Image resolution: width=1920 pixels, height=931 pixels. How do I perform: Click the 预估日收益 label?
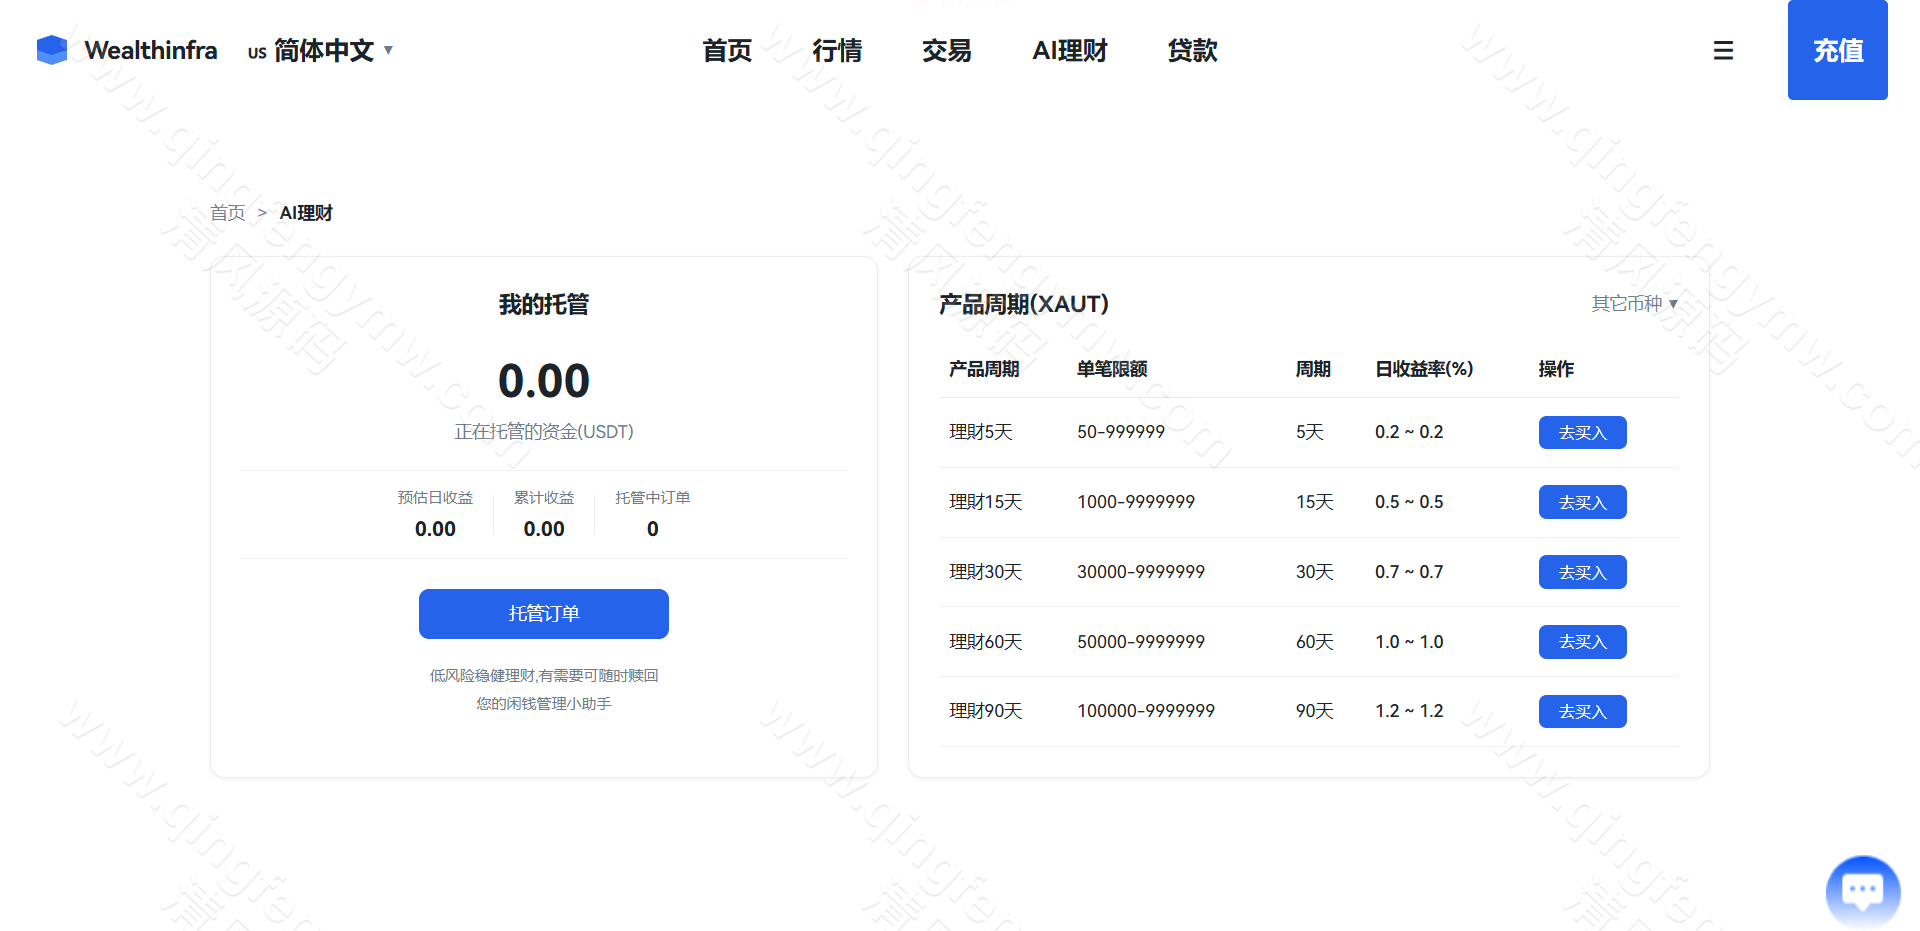pyautogui.click(x=435, y=498)
